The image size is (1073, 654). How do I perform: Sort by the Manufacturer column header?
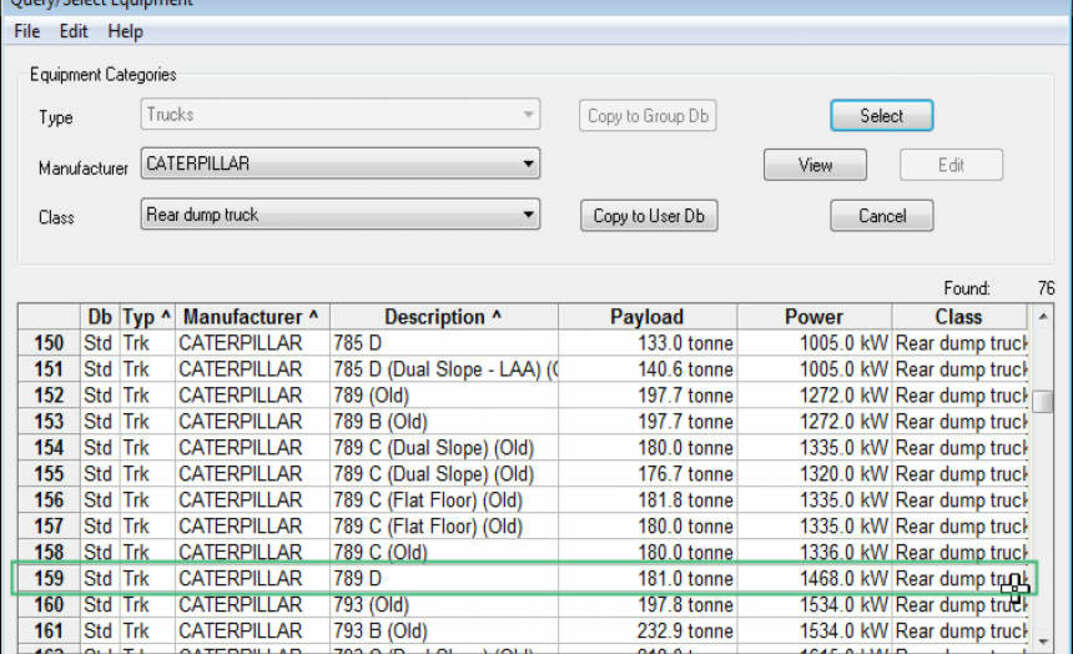click(x=251, y=317)
